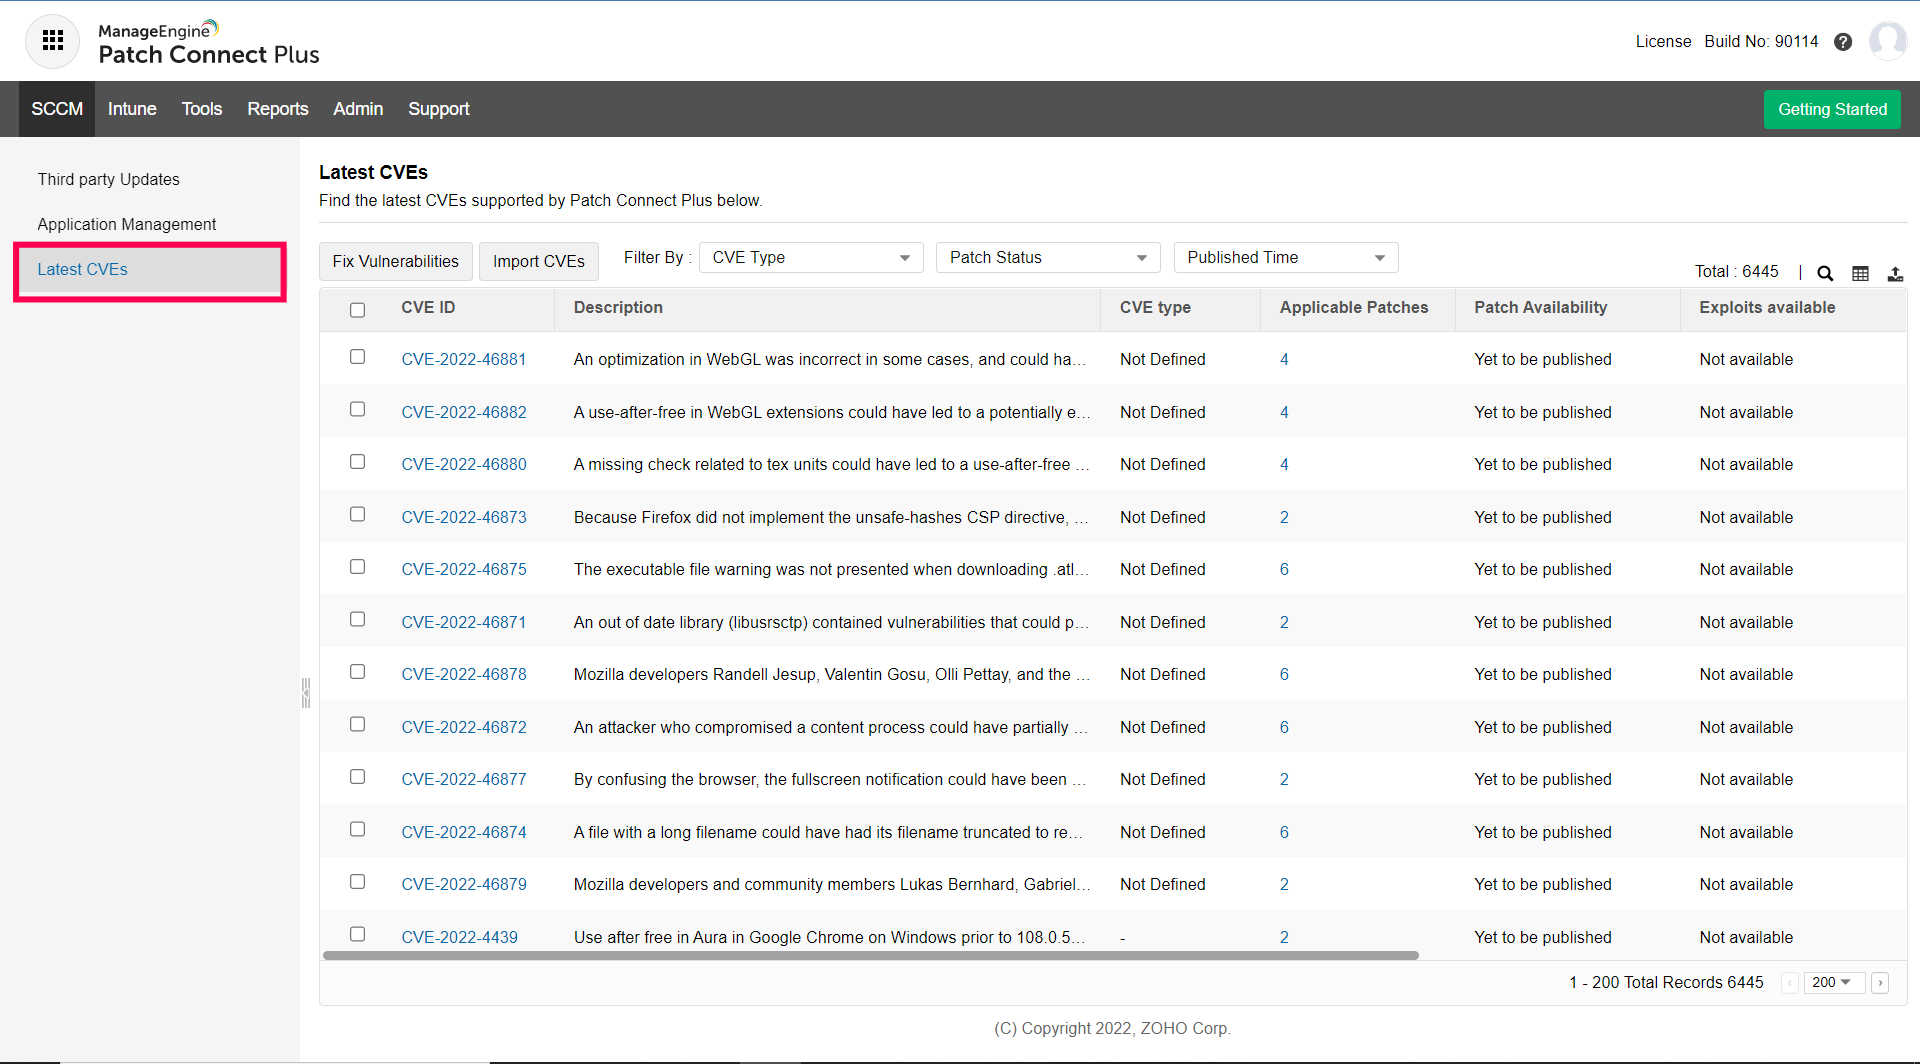This screenshot has height=1064, width=1920.
Task: Click the horizontal scrollbar under the table
Action: pyautogui.click(x=870, y=956)
